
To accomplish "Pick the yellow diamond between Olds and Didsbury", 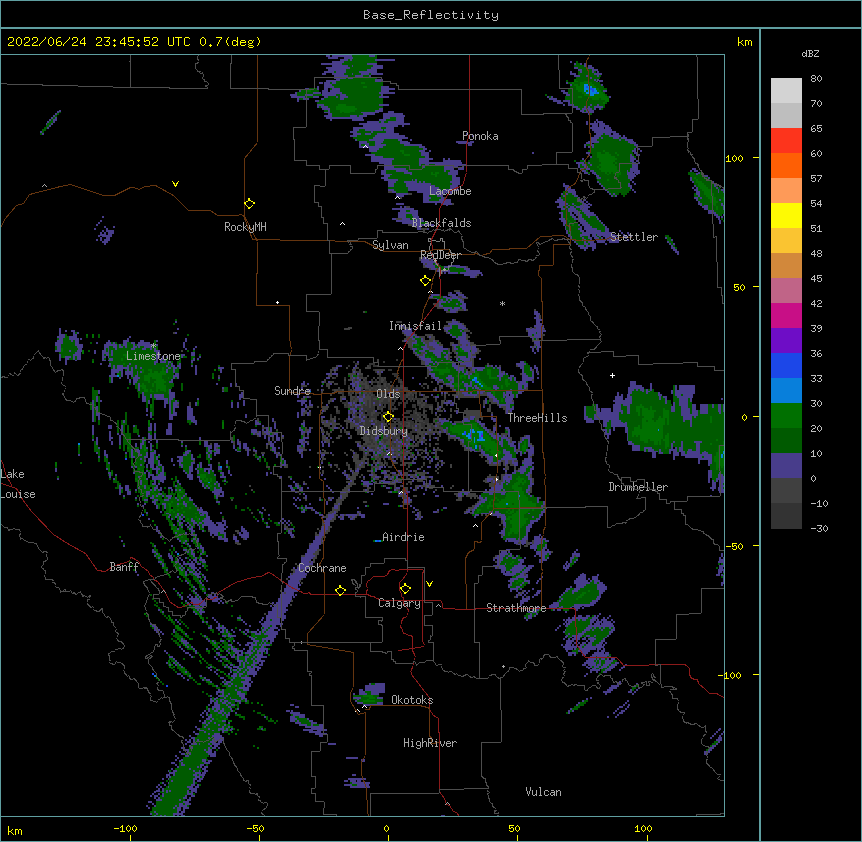I will (x=388, y=416).
